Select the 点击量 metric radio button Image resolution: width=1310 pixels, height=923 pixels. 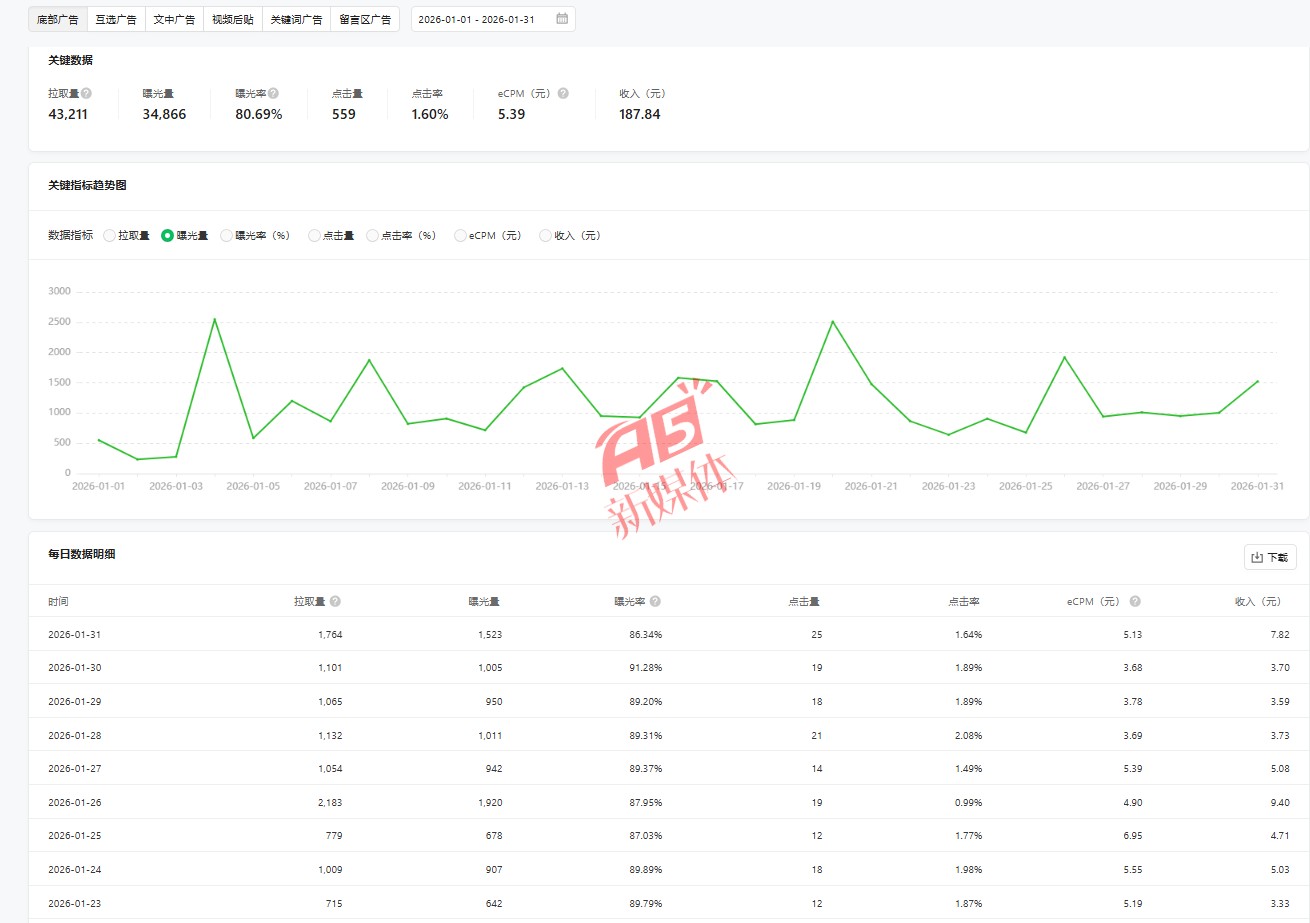click(x=315, y=236)
